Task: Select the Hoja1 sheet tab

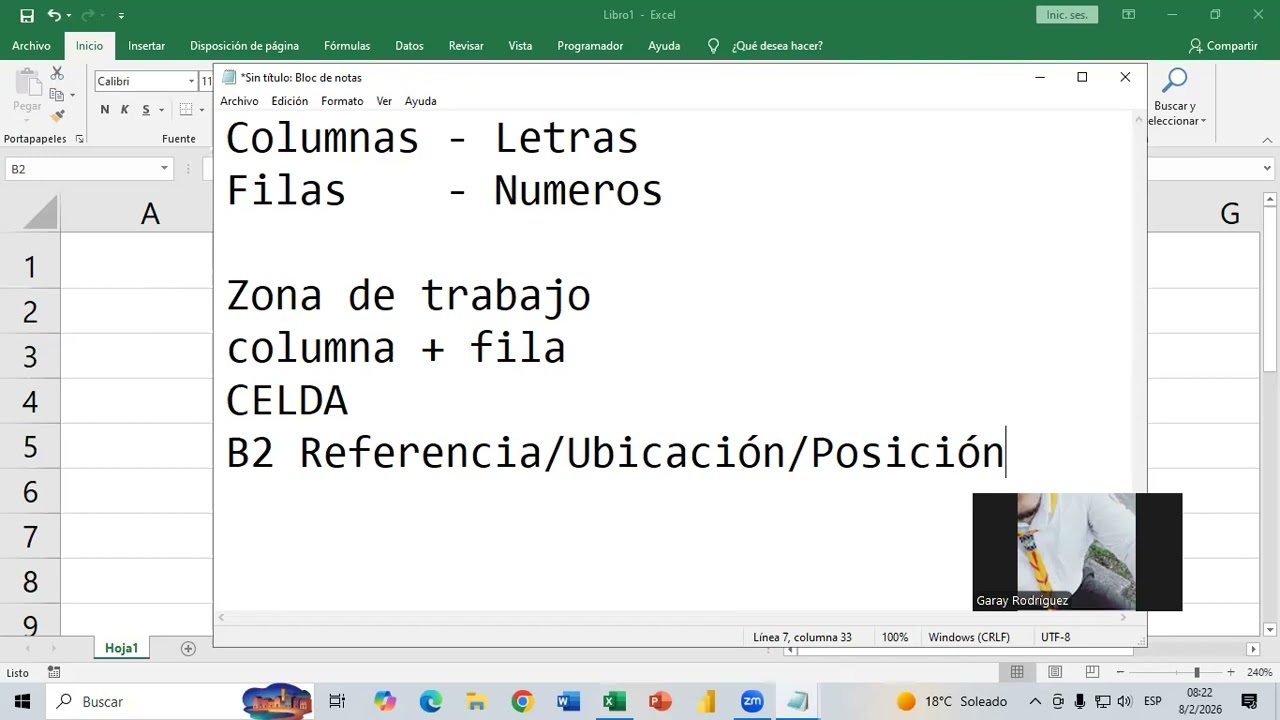Action: (x=121, y=648)
